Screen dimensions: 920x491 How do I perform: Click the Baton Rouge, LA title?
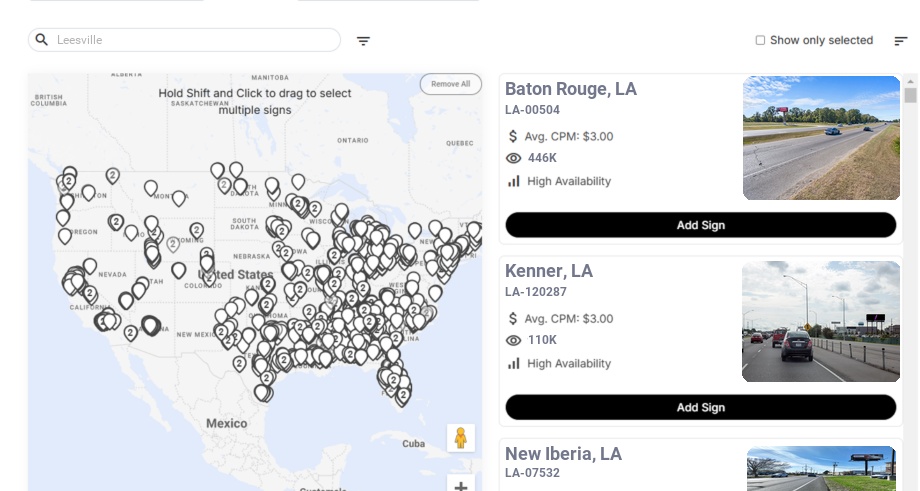pyautogui.click(x=571, y=89)
